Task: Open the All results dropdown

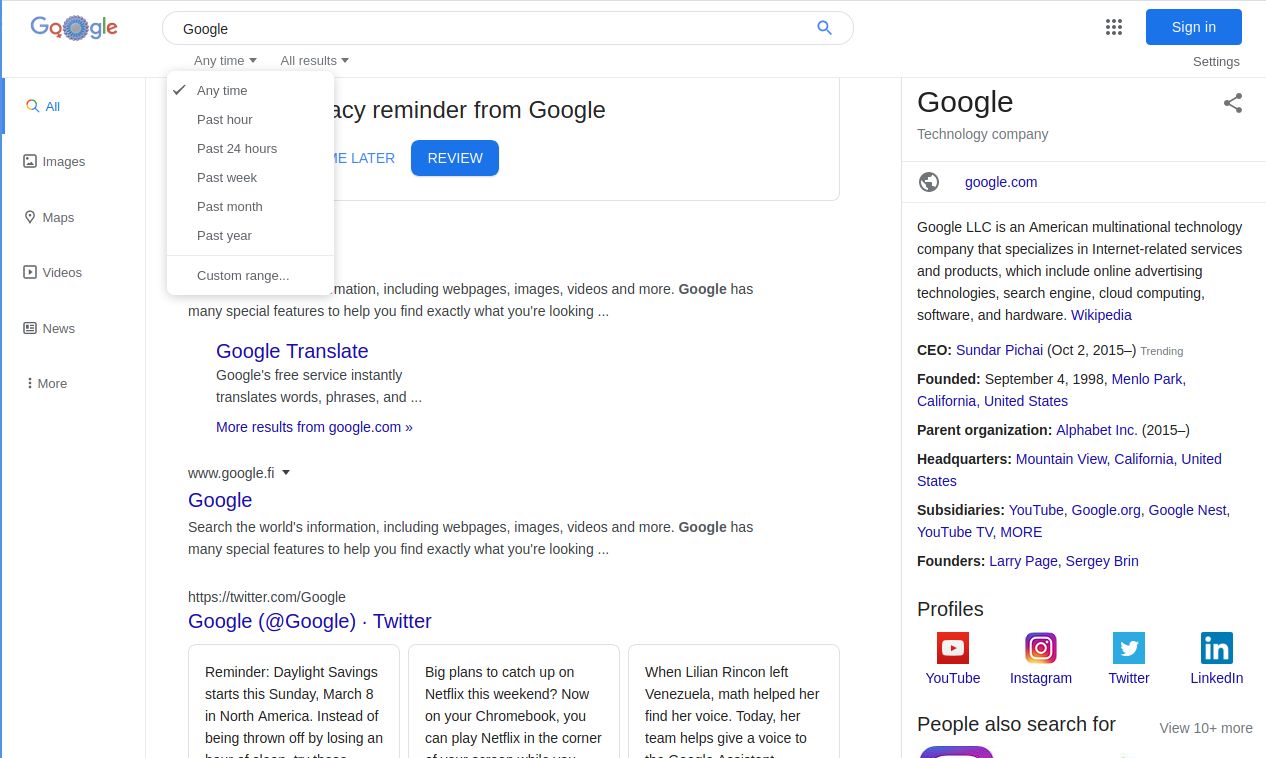Action: click(315, 61)
